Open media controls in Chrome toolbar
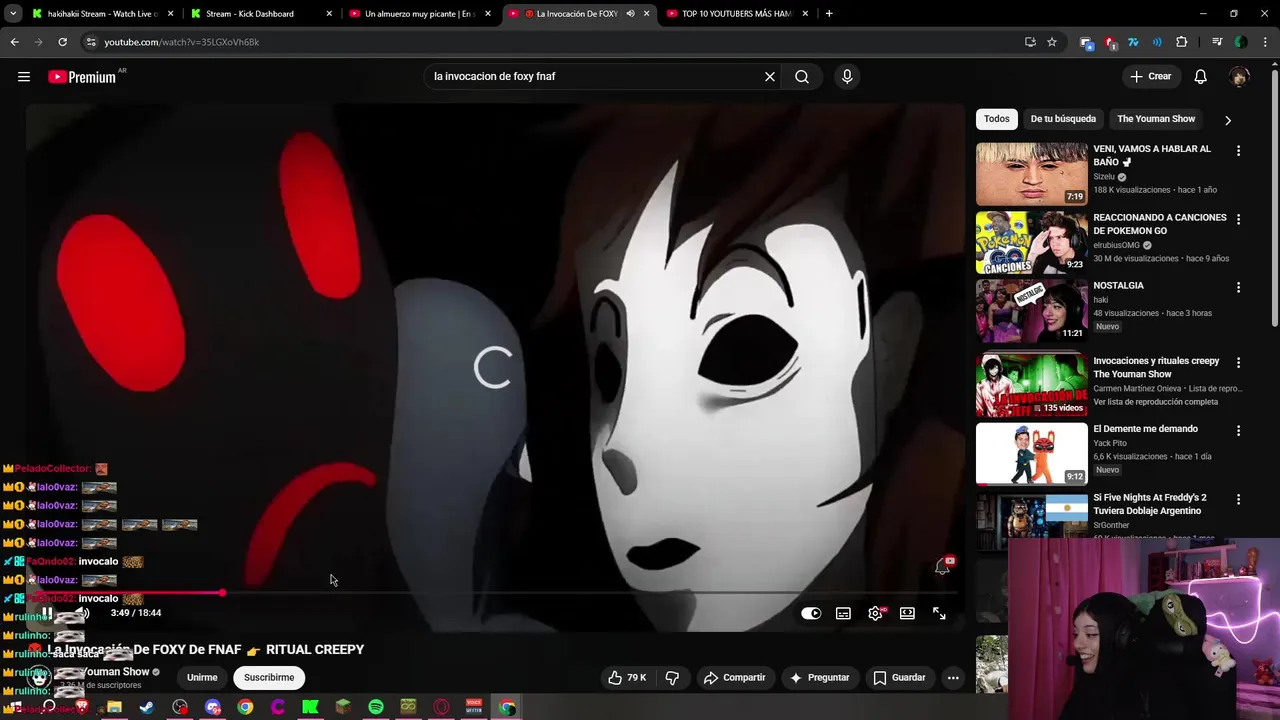The width and height of the screenshot is (1280, 720). (x=1216, y=42)
